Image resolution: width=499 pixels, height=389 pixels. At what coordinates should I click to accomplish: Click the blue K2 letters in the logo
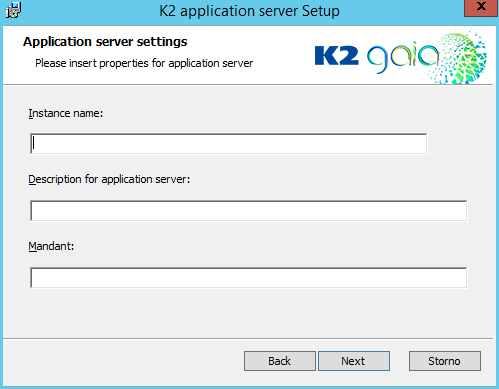[x=337, y=55]
